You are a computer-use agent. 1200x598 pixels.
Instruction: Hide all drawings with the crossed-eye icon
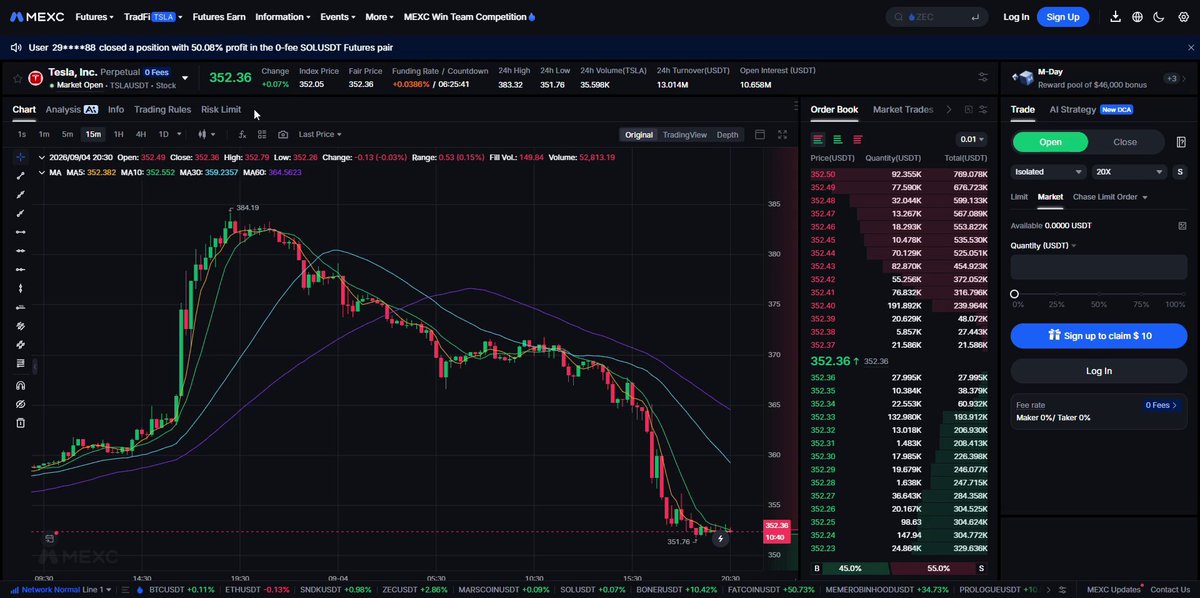(x=21, y=404)
